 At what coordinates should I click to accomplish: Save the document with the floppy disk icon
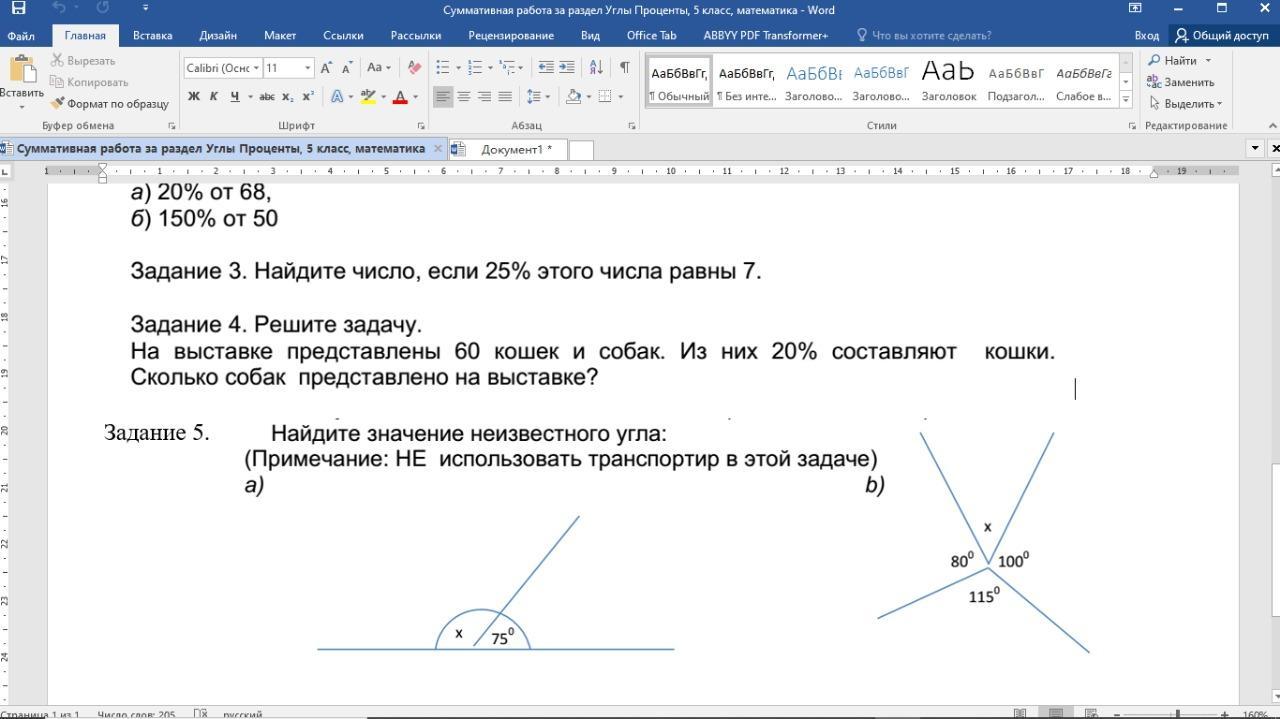18,8
